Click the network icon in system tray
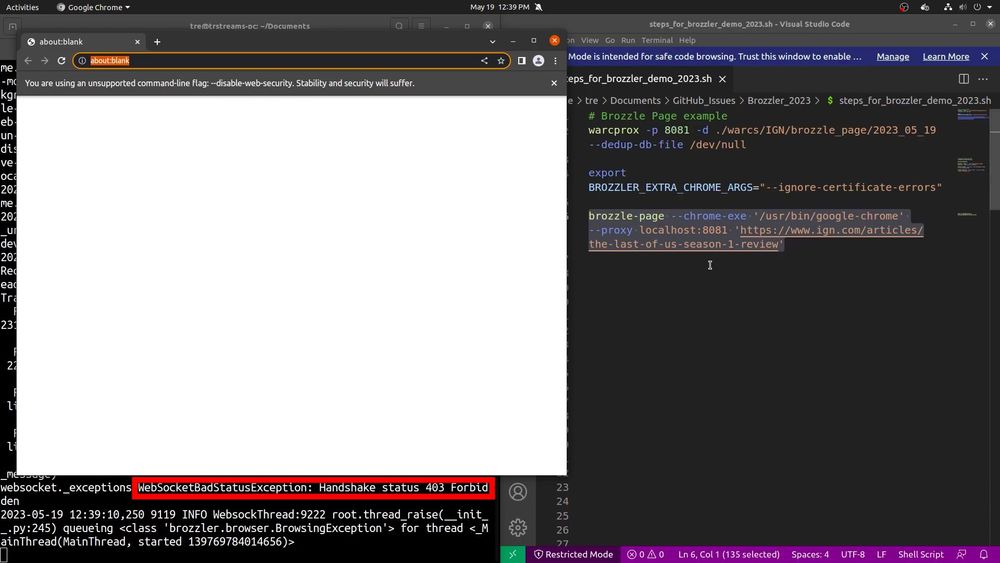Image resolution: width=1000 pixels, height=563 pixels. click(x=948, y=7)
